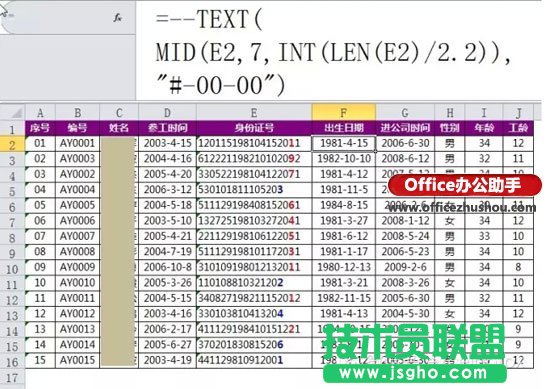Click the 性别 header cell

pyautogui.click(x=450, y=128)
